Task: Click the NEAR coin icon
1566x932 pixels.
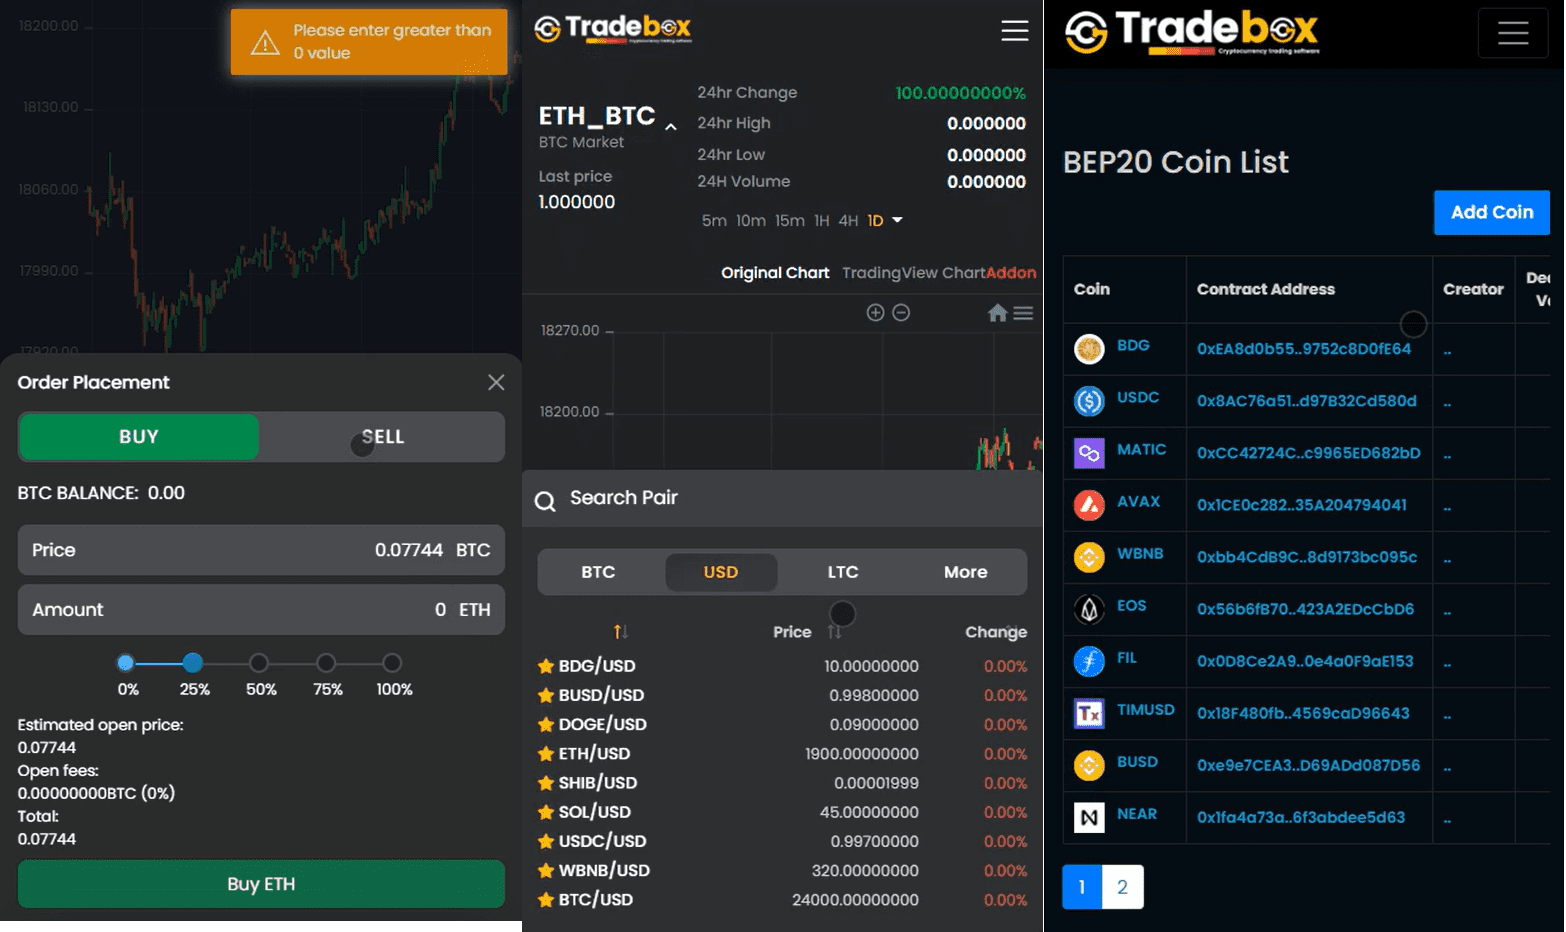Action: click(x=1089, y=817)
